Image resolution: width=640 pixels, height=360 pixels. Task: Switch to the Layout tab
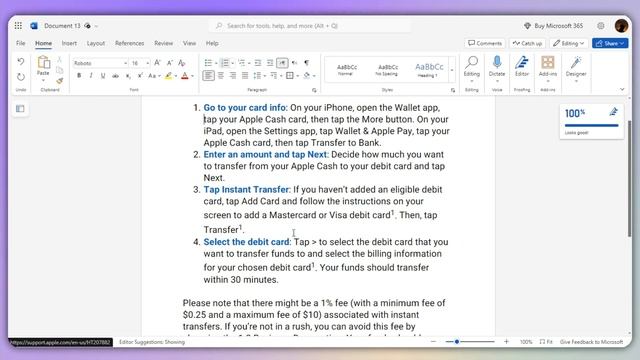pos(96,43)
